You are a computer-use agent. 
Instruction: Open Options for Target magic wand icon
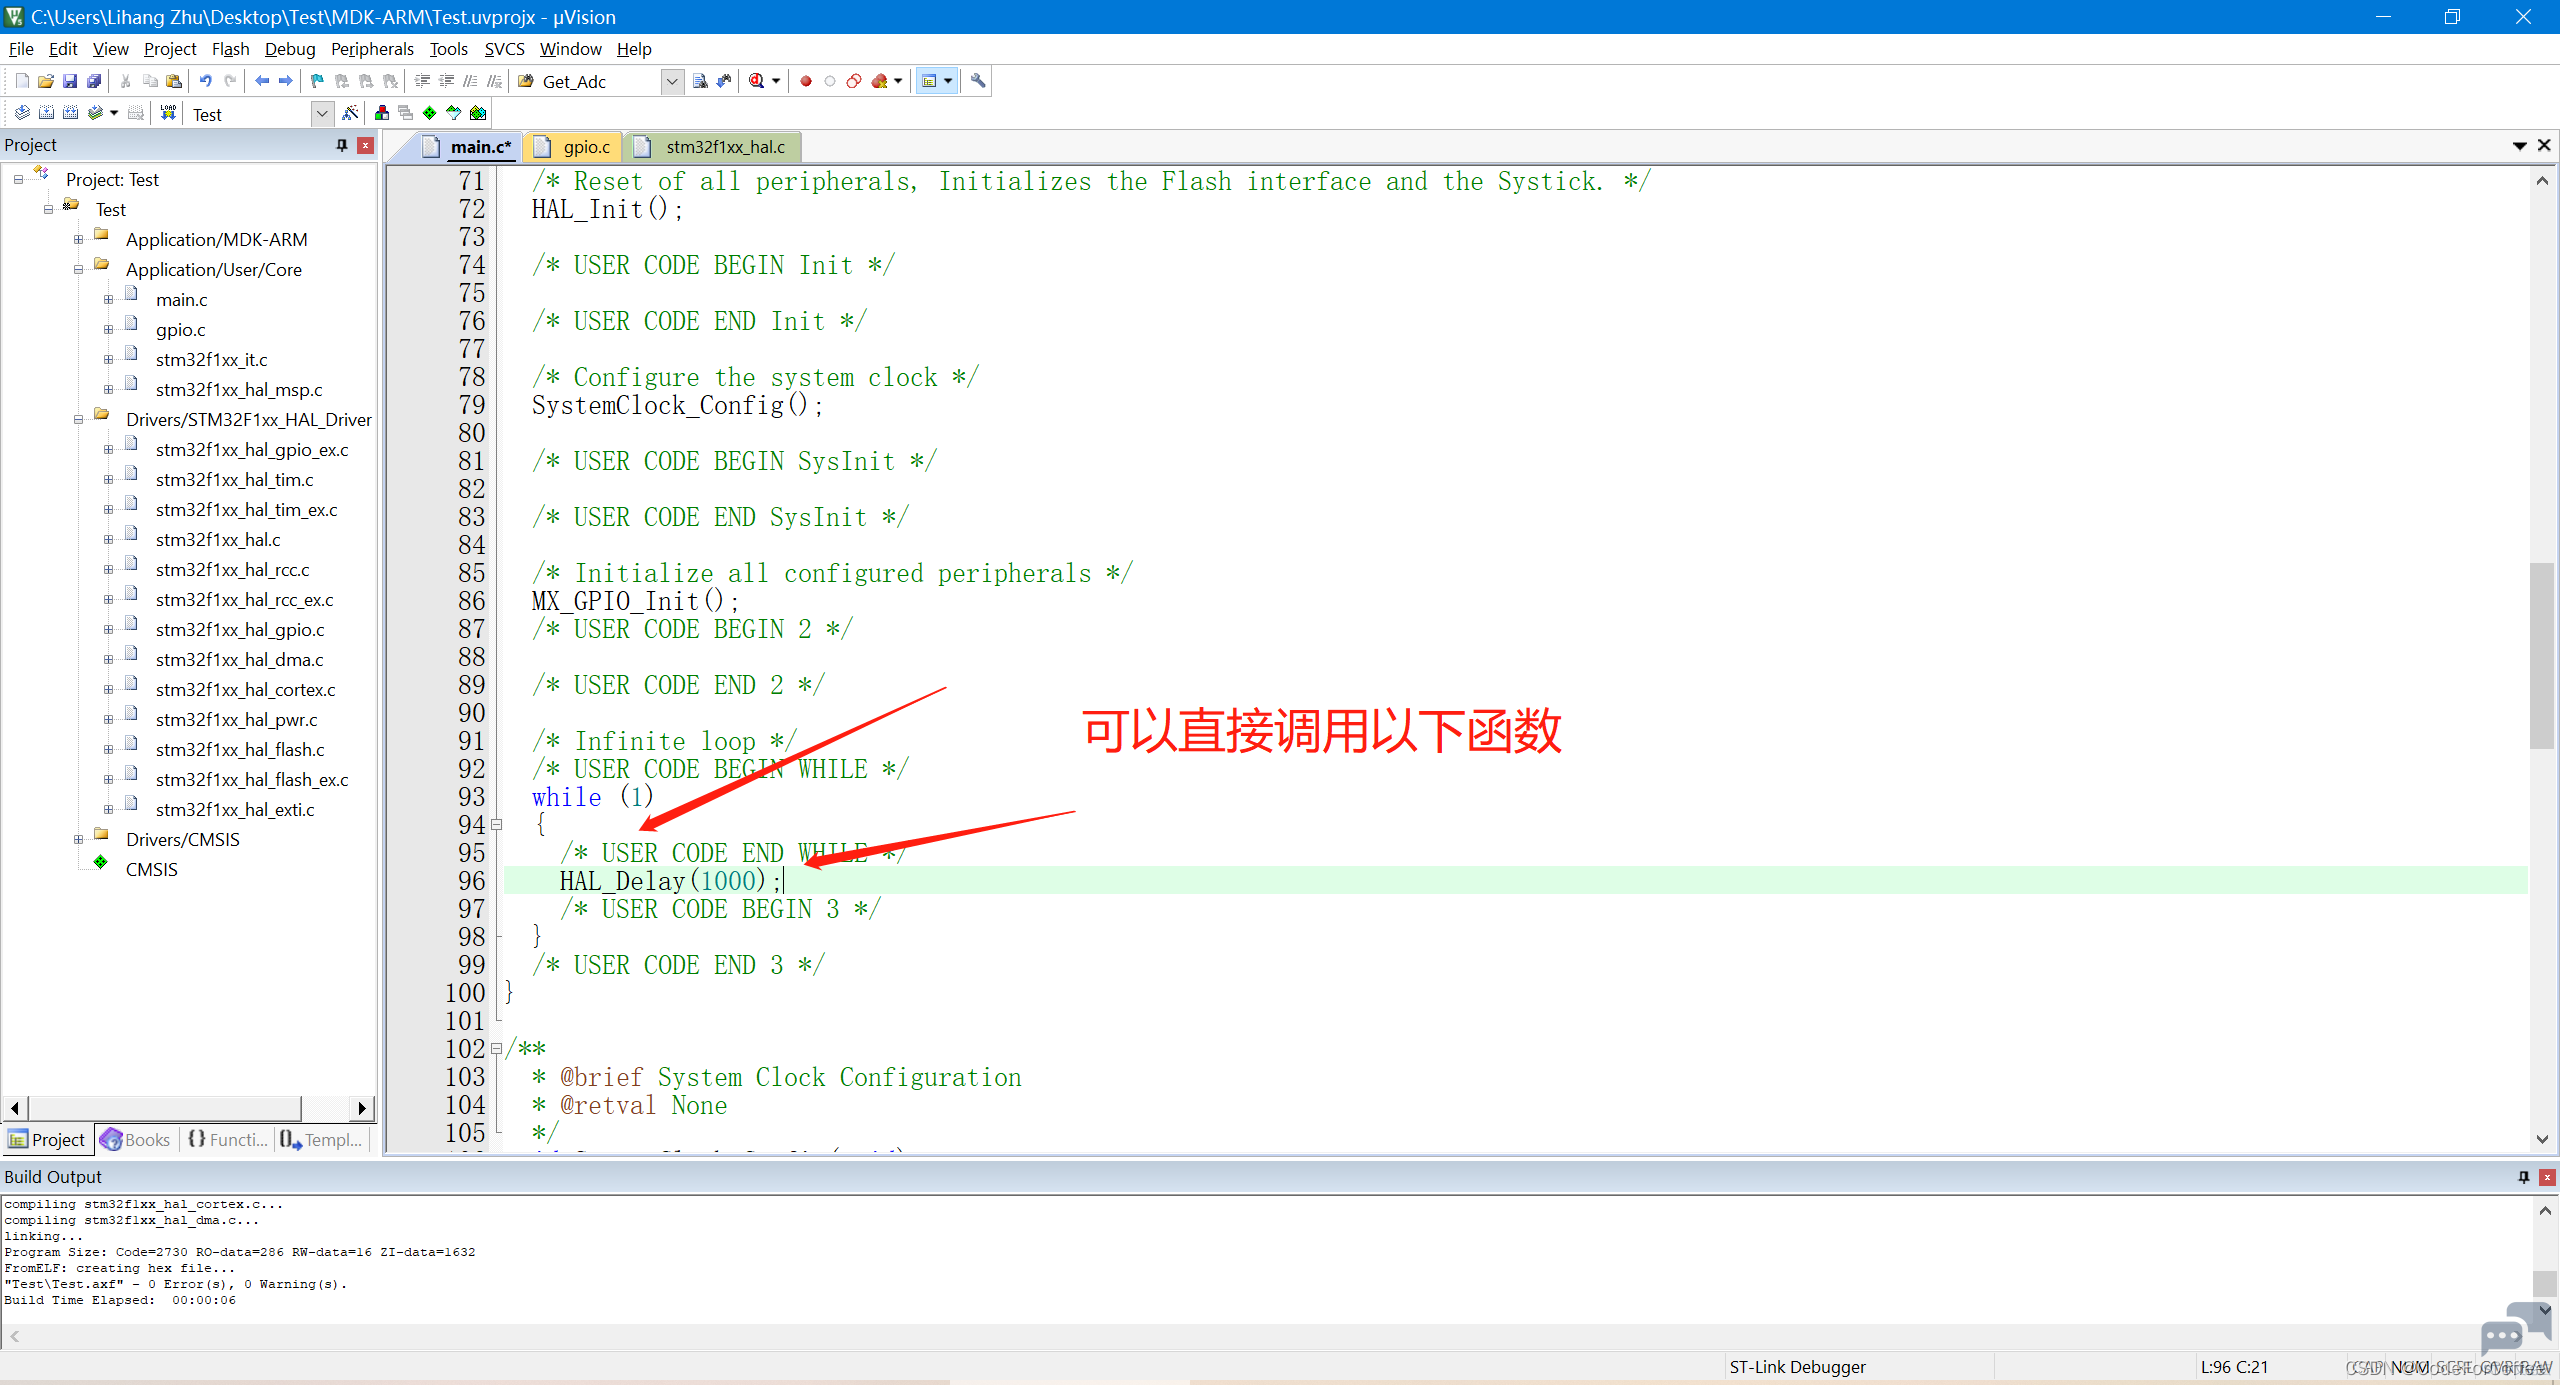pos(350,113)
